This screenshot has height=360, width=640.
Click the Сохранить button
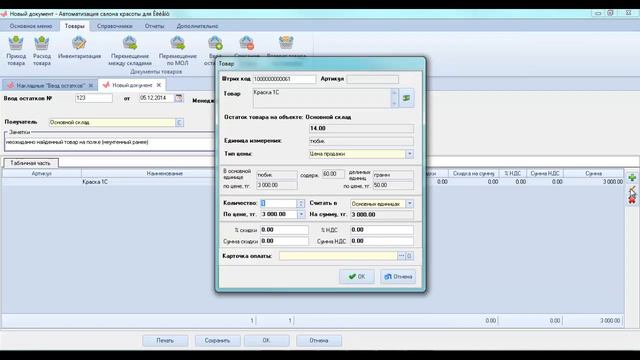coord(217,340)
